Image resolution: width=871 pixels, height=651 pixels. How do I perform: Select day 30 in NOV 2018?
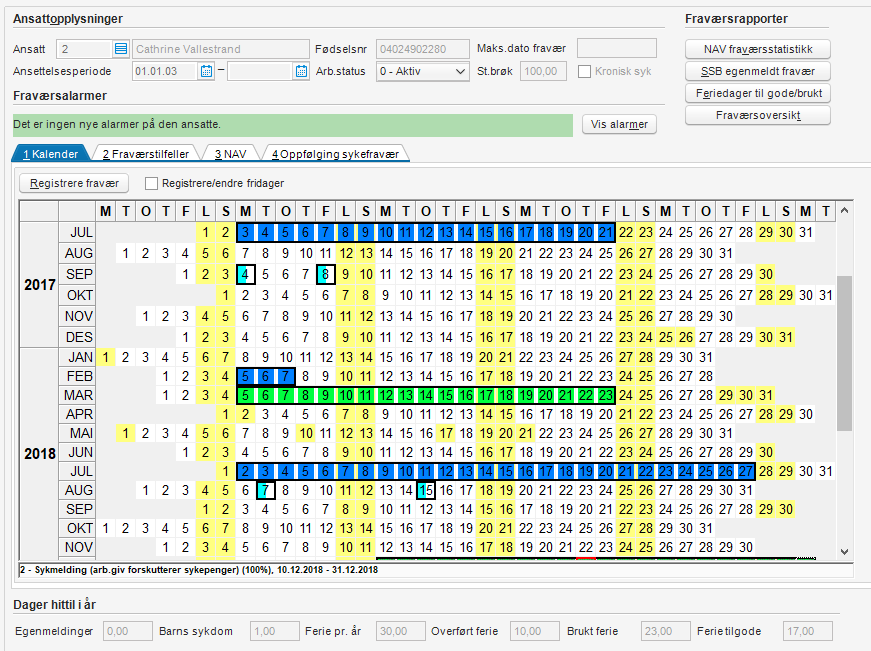[x=745, y=547]
